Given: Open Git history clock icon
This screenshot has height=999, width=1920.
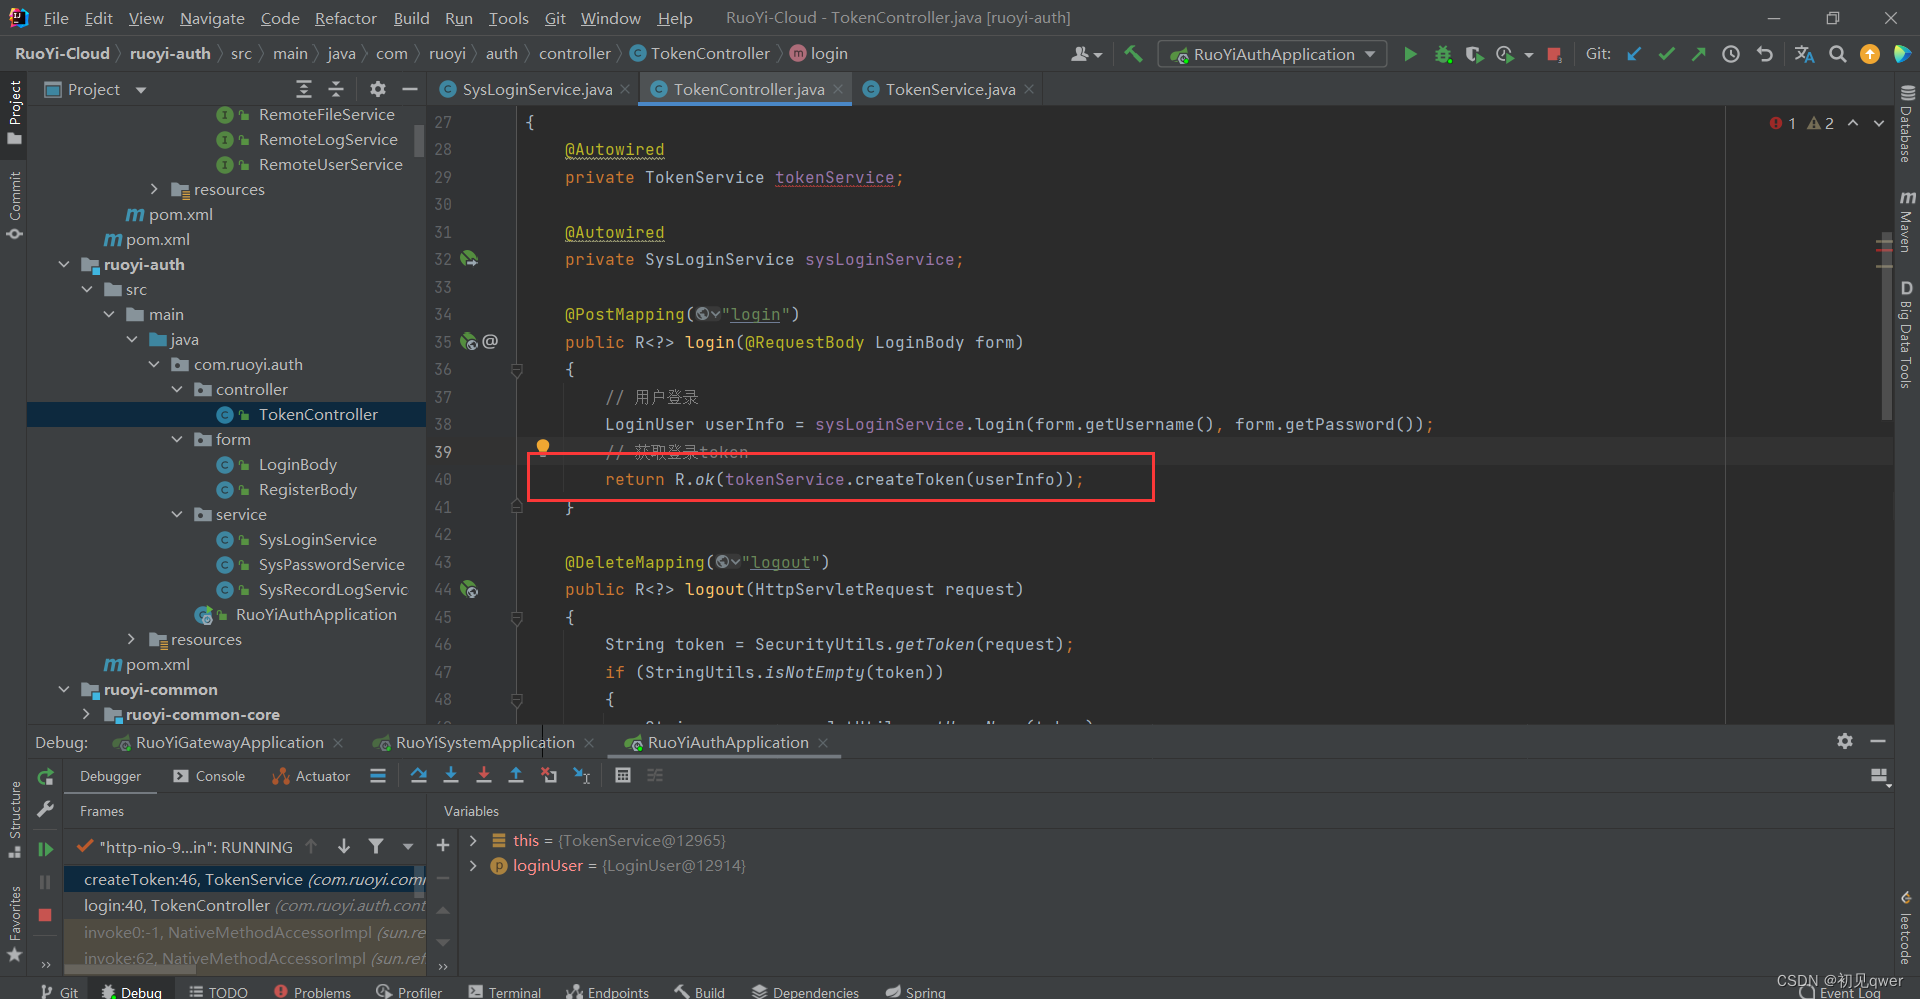Looking at the screenshot, I should point(1731,54).
